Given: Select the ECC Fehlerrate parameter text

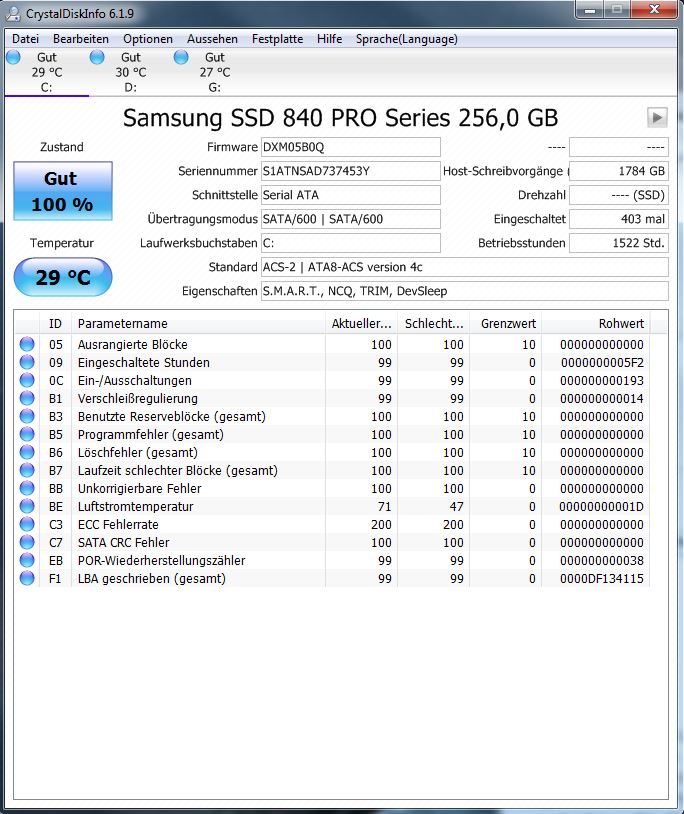Looking at the screenshot, I should tap(118, 524).
